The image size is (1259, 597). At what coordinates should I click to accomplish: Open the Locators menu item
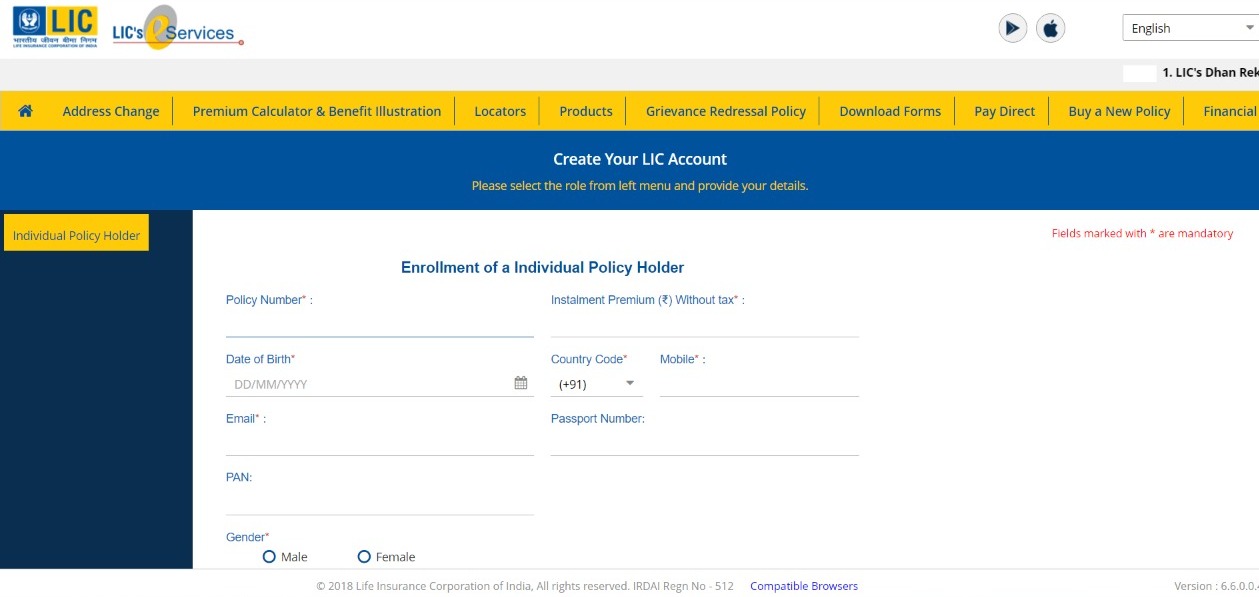[500, 111]
